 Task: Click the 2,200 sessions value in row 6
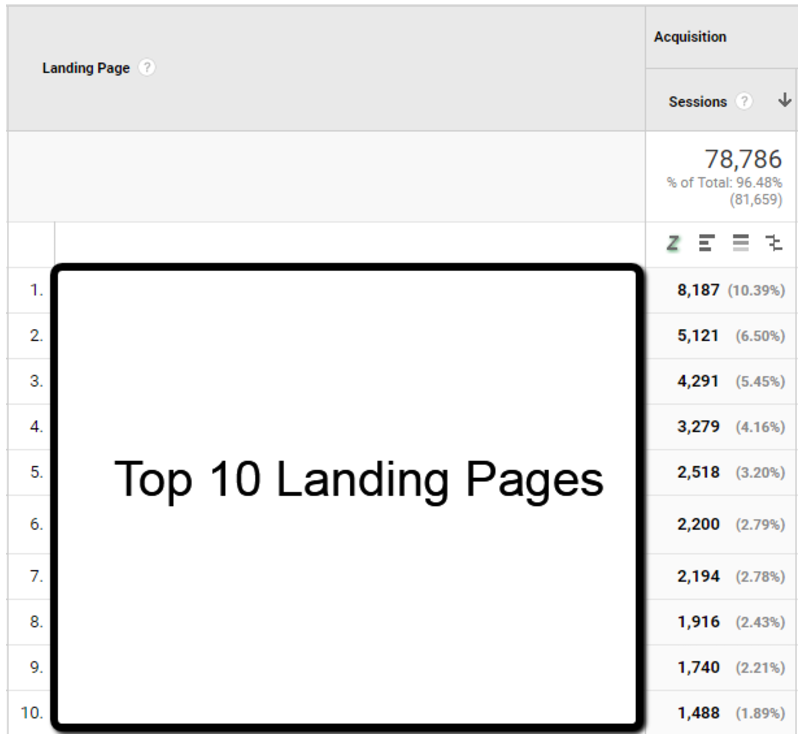point(698,524)
